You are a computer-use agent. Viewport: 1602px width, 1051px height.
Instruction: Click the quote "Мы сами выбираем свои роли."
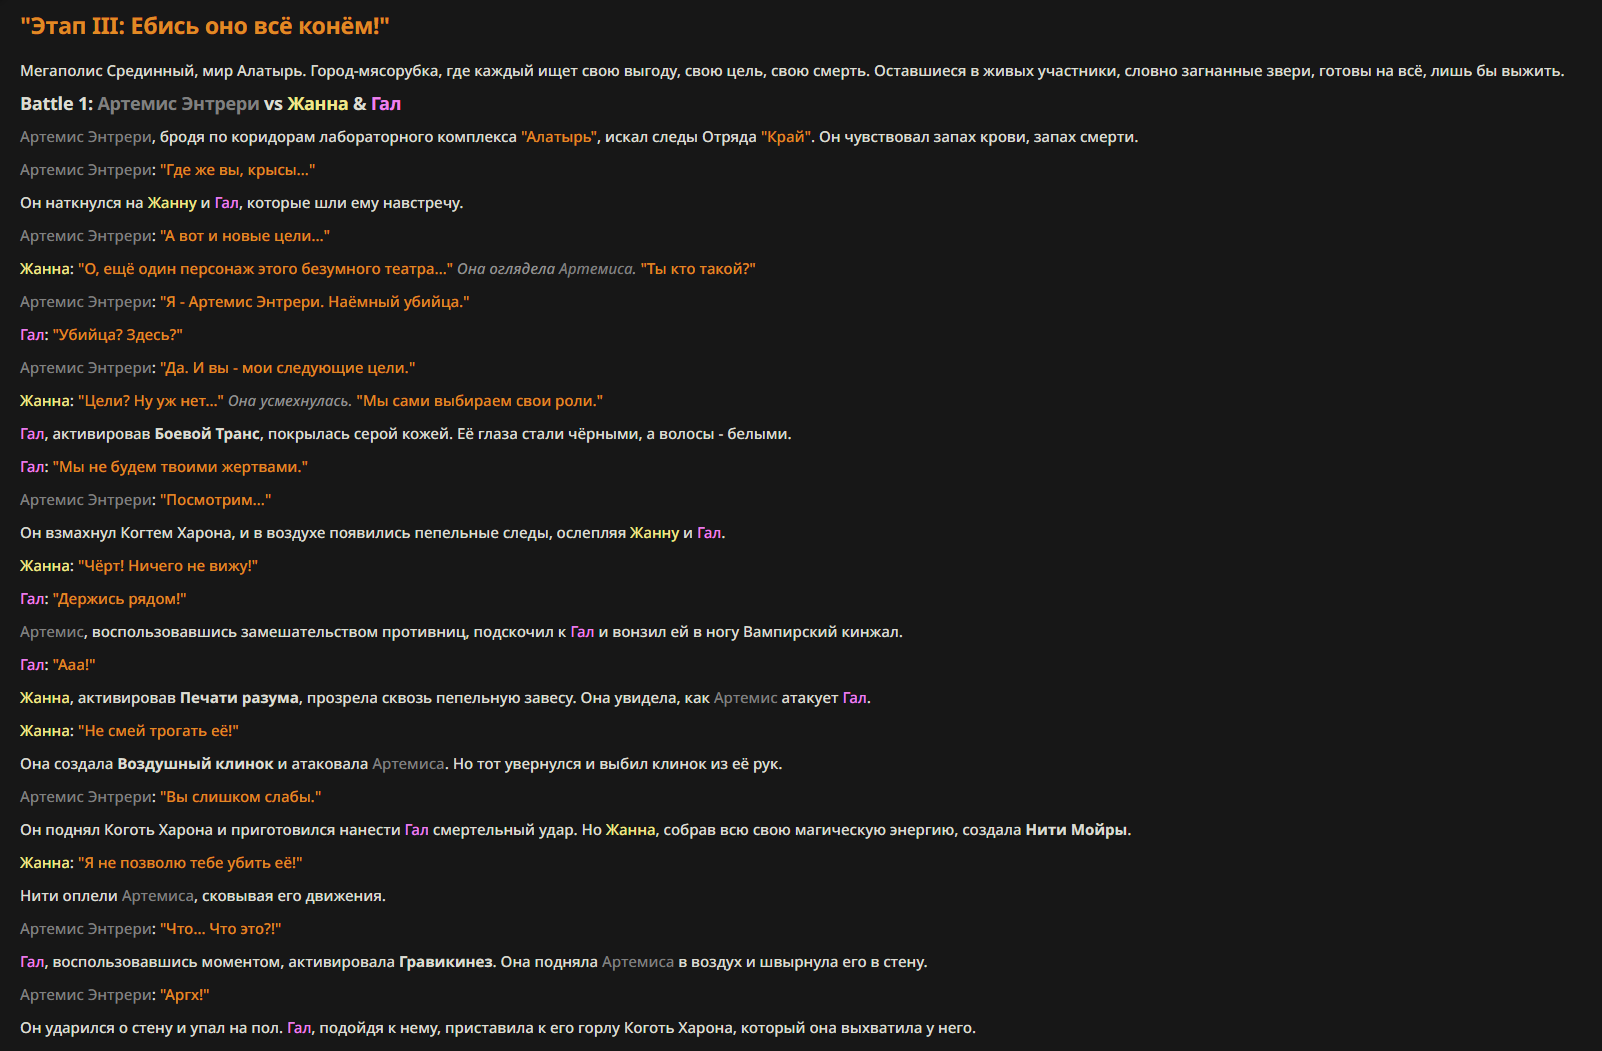(x=480, y=401)
